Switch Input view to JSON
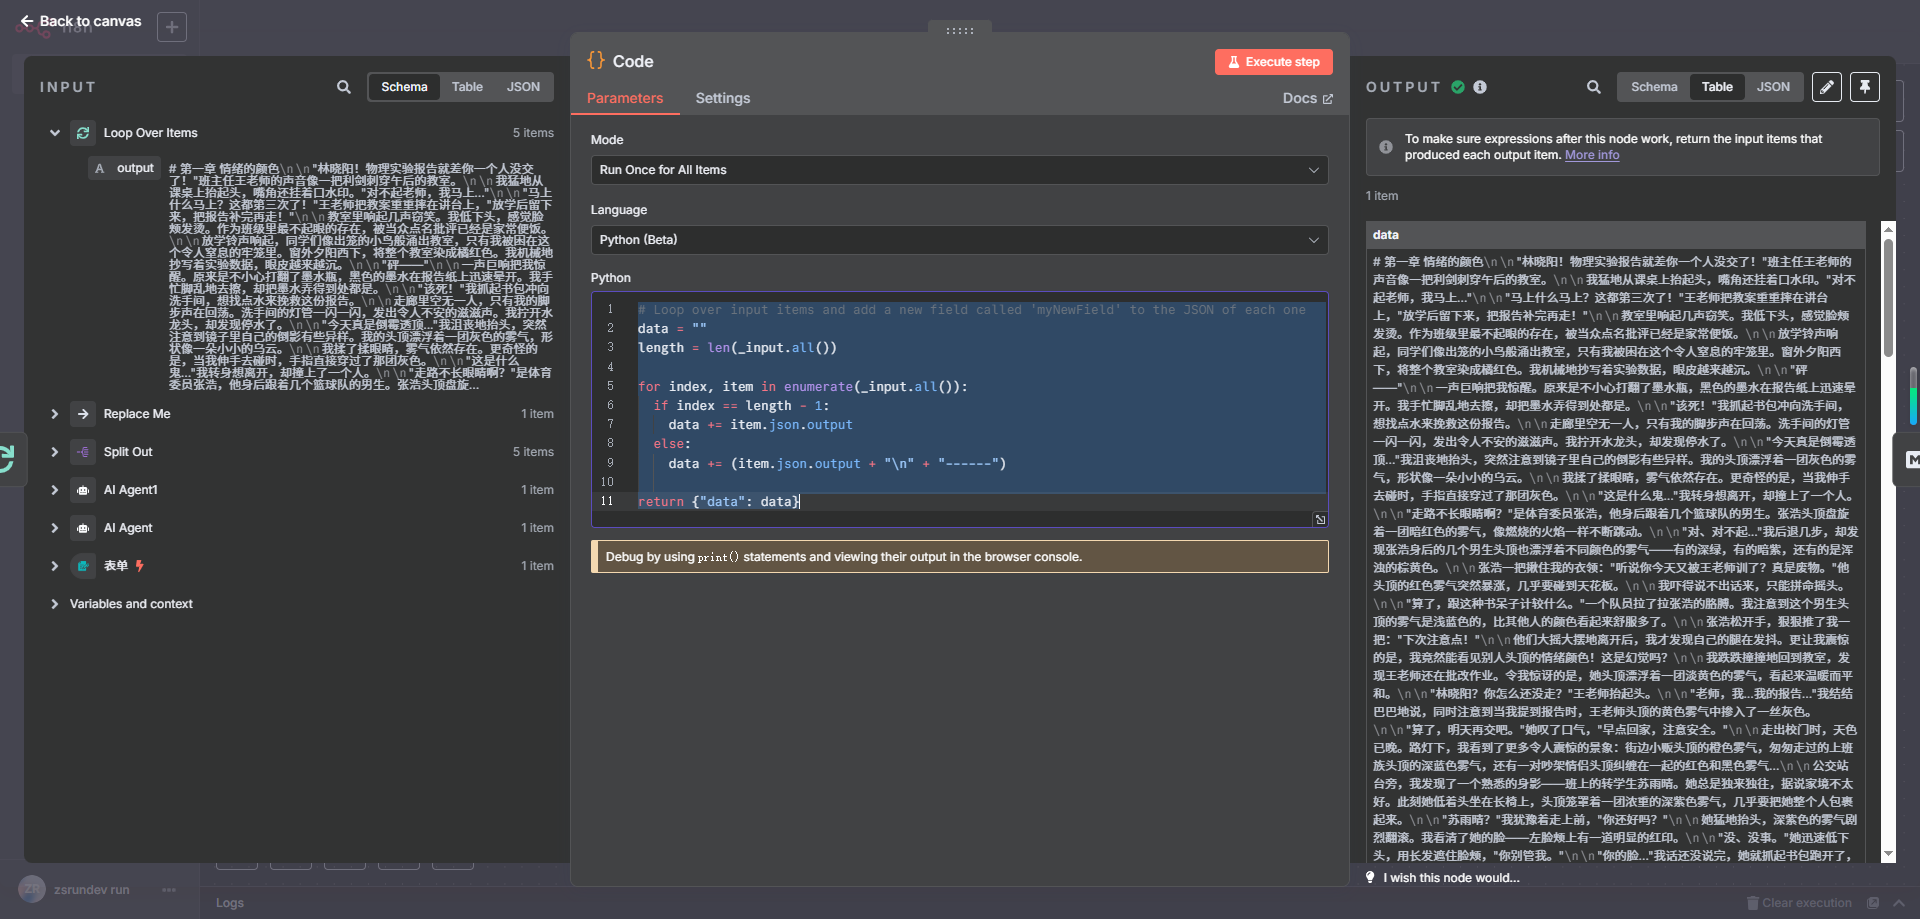1920x919 pixels. pos(522,87)
